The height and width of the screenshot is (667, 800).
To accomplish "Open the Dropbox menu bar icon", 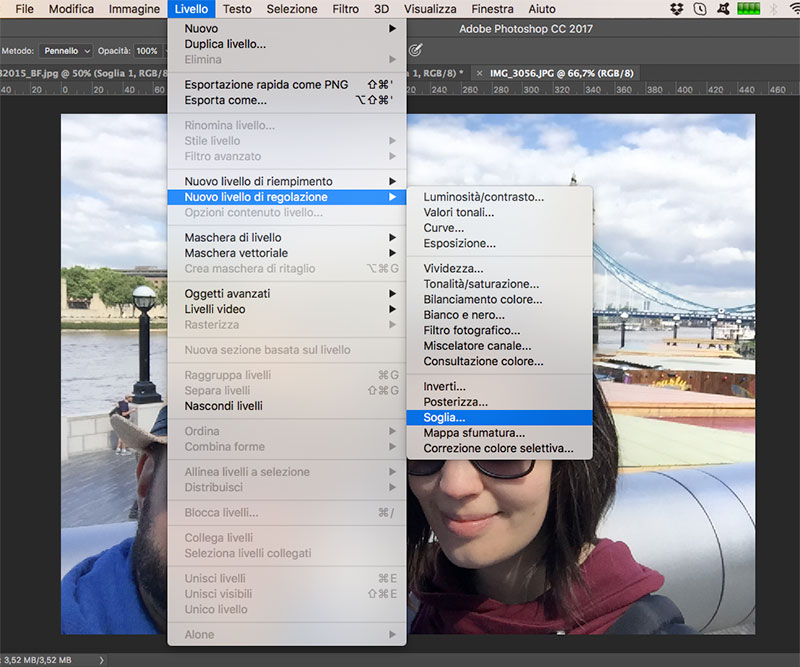I will [677, 9].
